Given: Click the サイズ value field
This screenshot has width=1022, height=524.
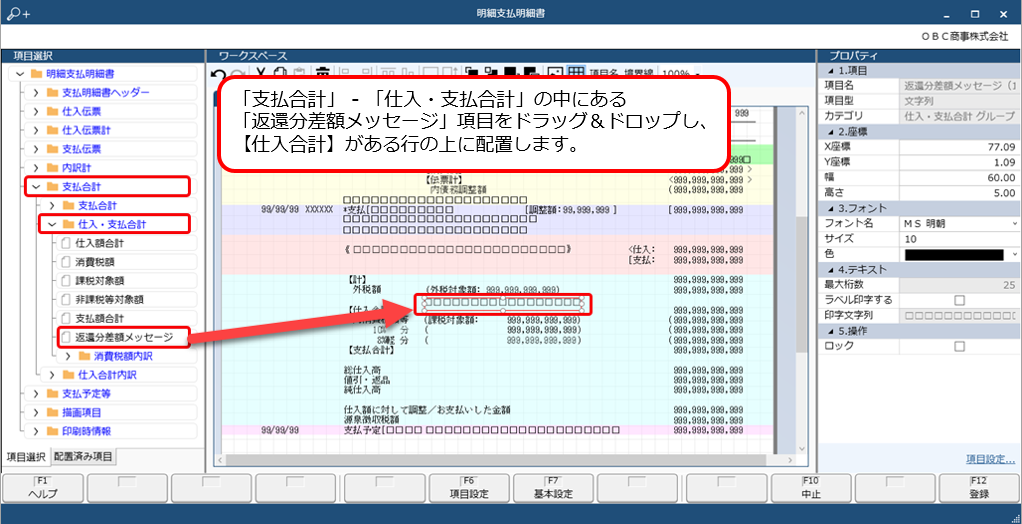Looking at the screenshot, I should (959, 239).
